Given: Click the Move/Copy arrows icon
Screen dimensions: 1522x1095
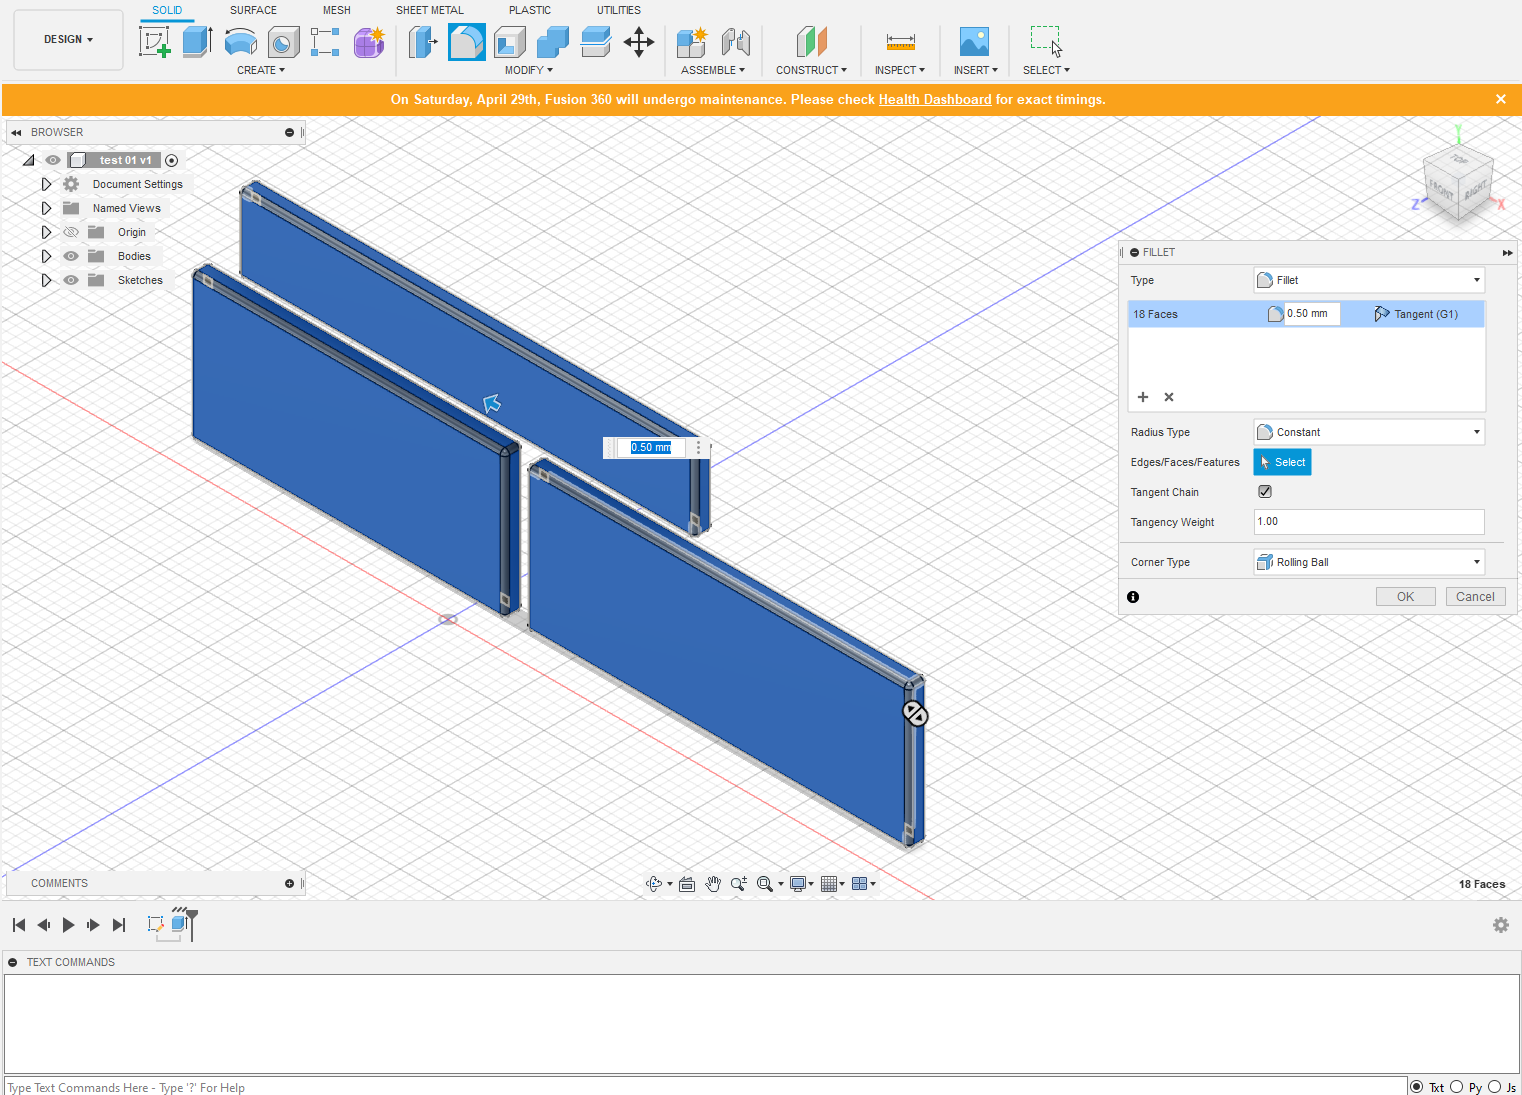Looking at the screenshot, I should (x=638, y=42).
